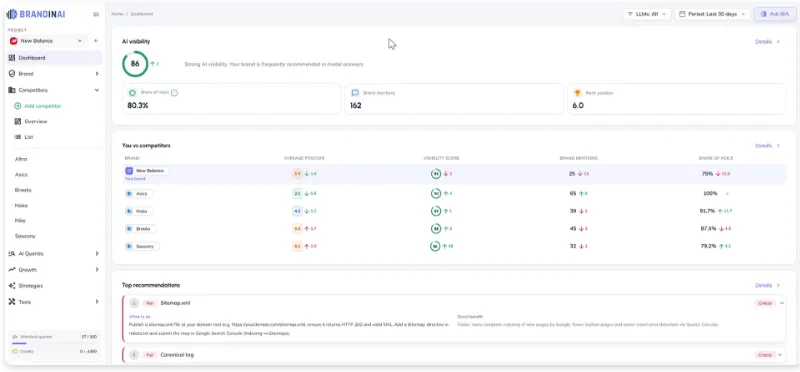Click the Strategies sparkle icon
This screenshot has width=800, height=372.
(x=12, y=286)
